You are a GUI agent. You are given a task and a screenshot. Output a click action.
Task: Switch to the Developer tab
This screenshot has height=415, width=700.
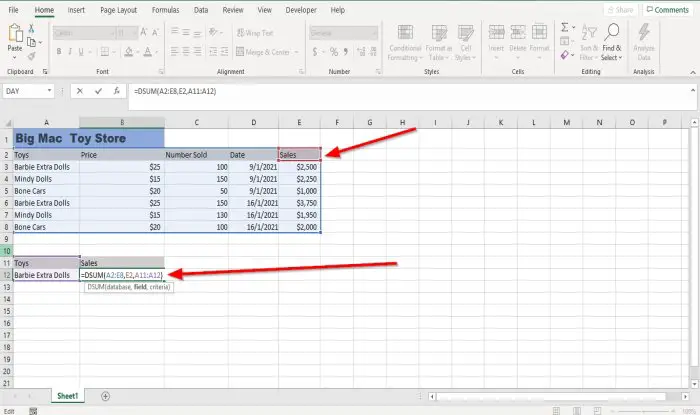[301, 10]
